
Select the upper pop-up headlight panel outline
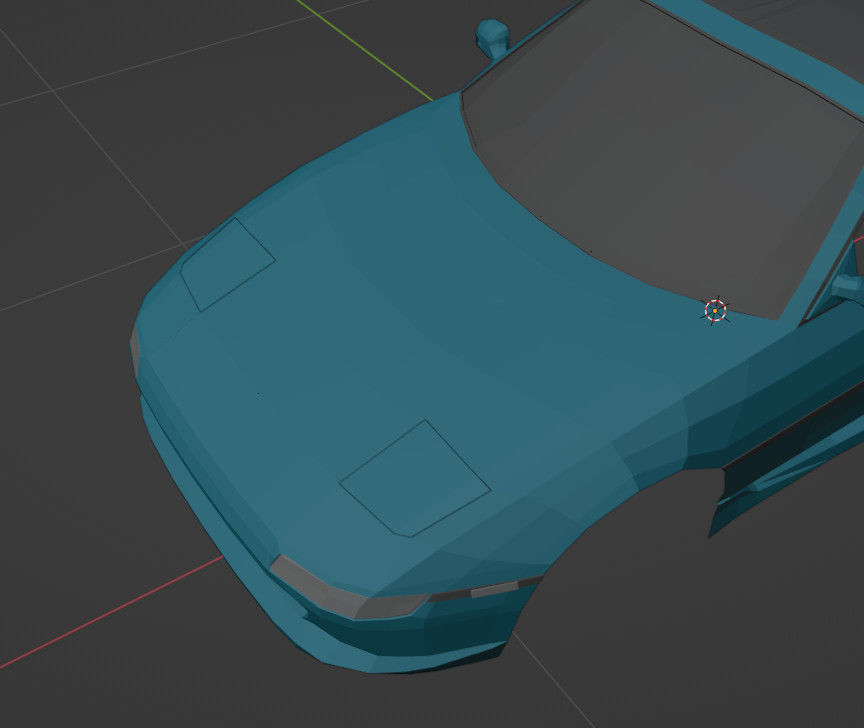pyautogui.click(x=227, y=264)
